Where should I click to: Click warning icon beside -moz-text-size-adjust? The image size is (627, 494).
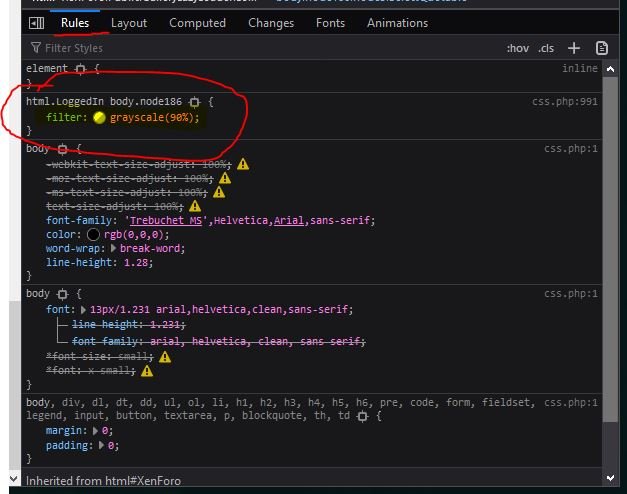[x=225, y=178]
